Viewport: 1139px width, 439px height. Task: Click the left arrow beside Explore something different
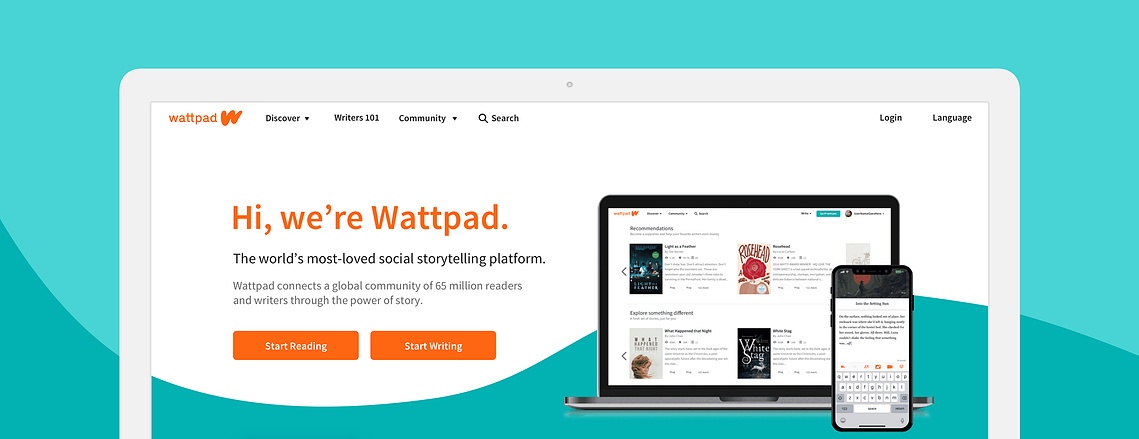[623, 355]
